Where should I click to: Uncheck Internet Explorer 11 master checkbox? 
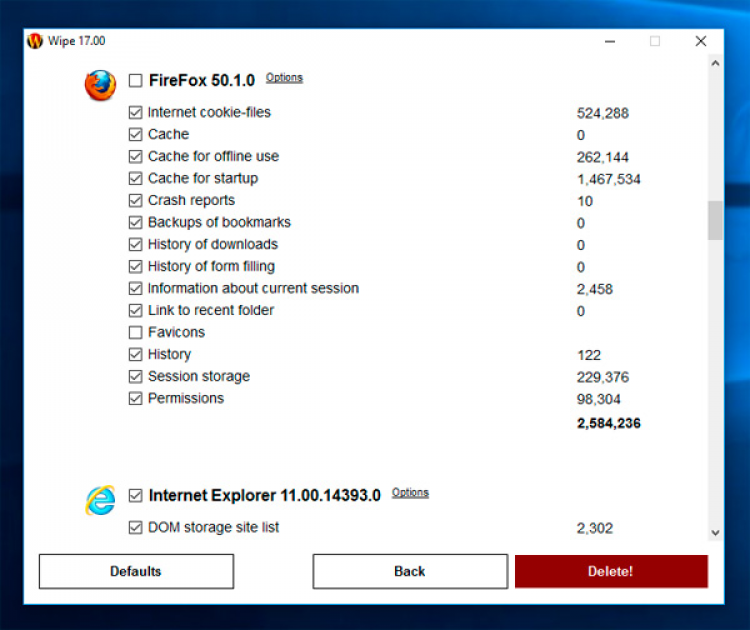tap(135, 496)
